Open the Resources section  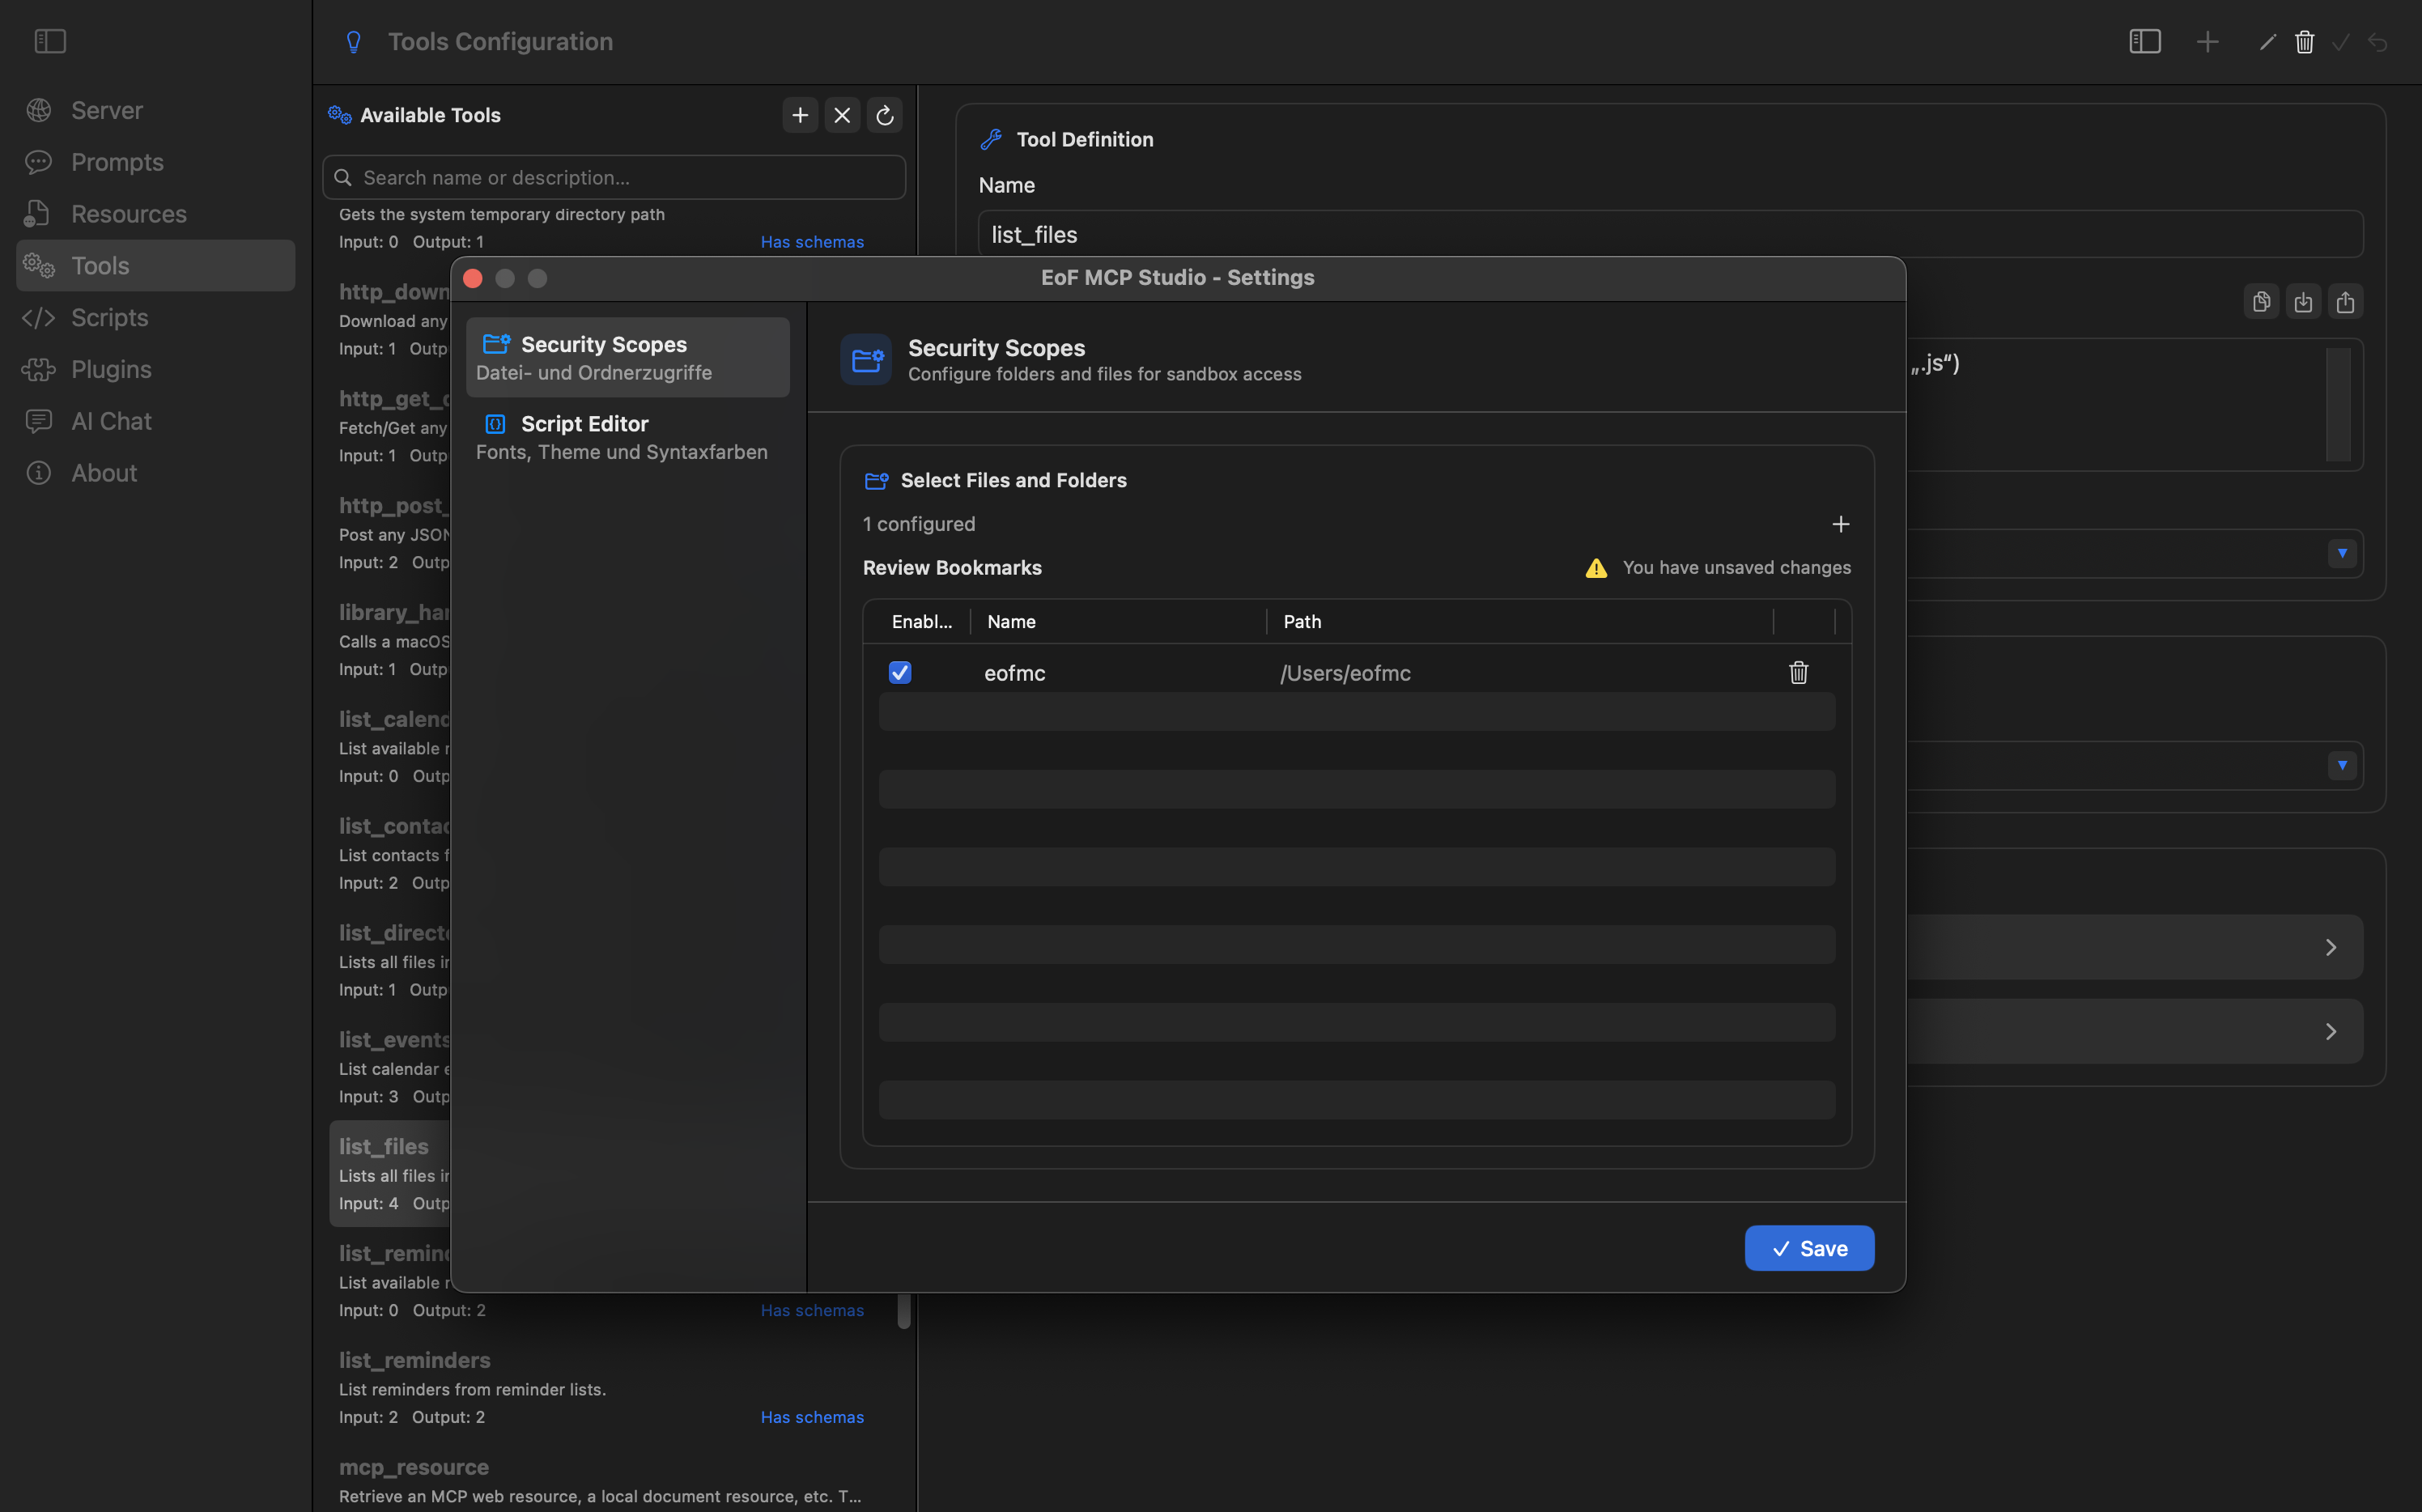pyautogui.click(x=155, y=214)
